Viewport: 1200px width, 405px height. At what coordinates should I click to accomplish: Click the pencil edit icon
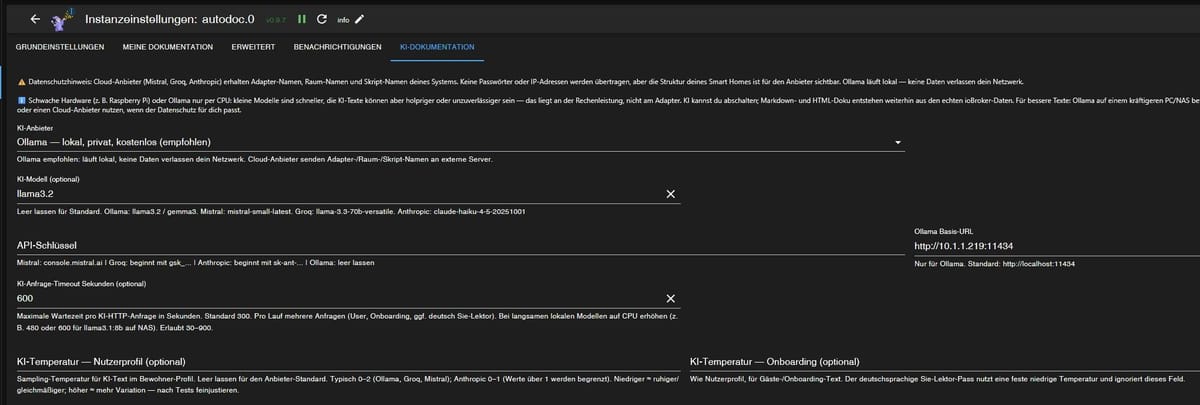coord(360,19)
